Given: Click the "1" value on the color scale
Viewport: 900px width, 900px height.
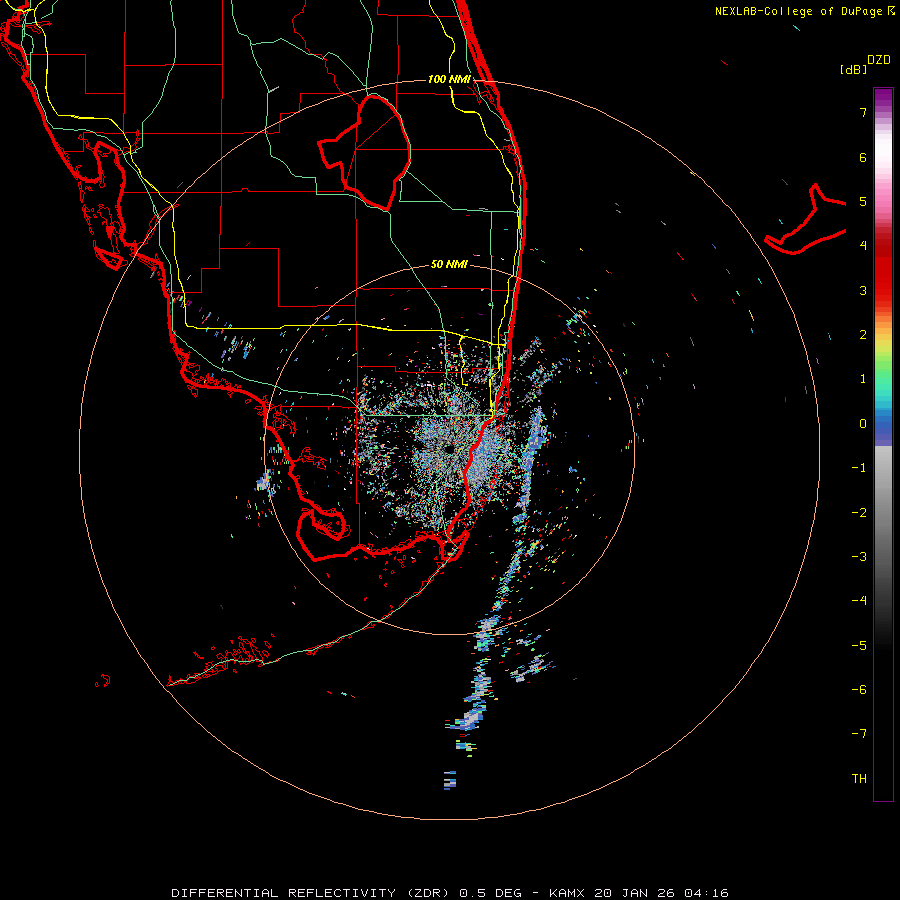Looking at the screenshot, I should point(863,379).
